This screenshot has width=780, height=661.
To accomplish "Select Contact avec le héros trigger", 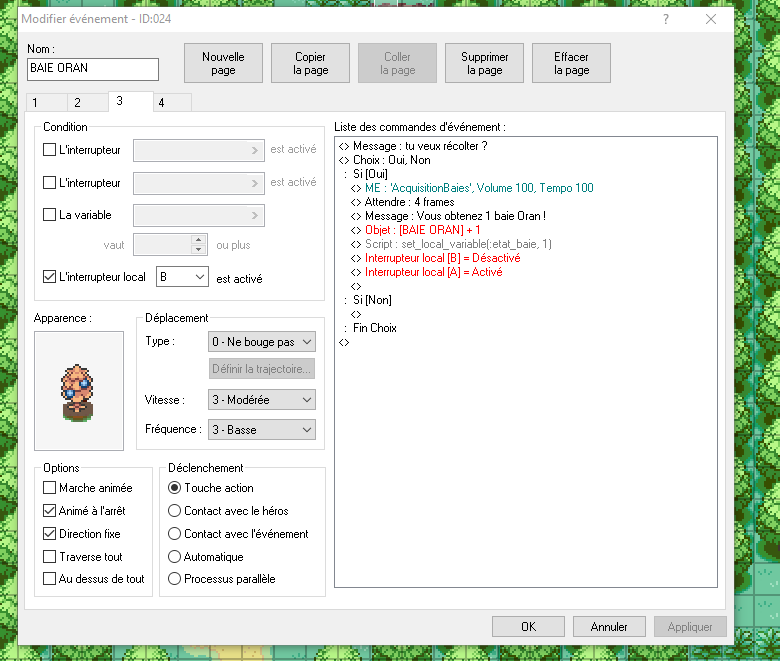I will [x=174, y=511].
